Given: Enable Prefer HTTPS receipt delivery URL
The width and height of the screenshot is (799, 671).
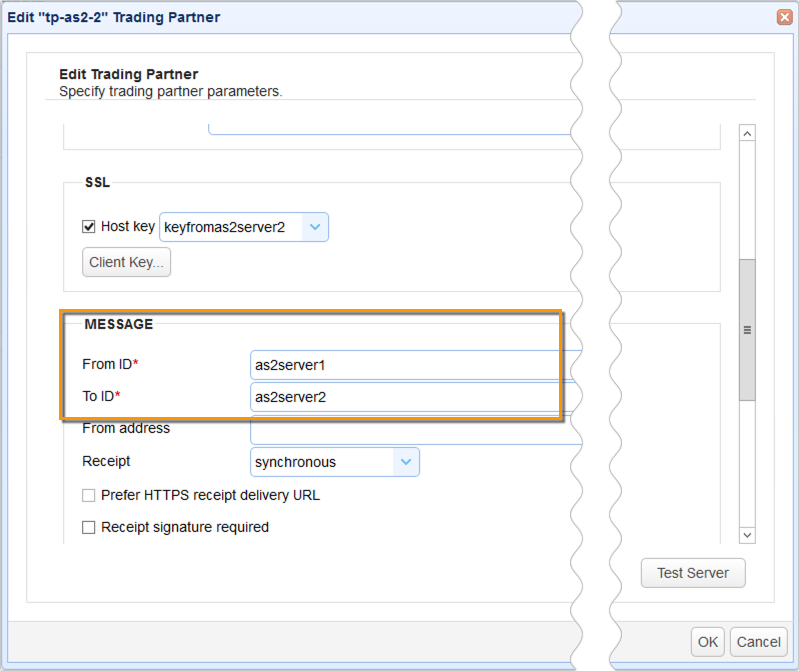Looking at the screenshot, I should coord(89,495).
